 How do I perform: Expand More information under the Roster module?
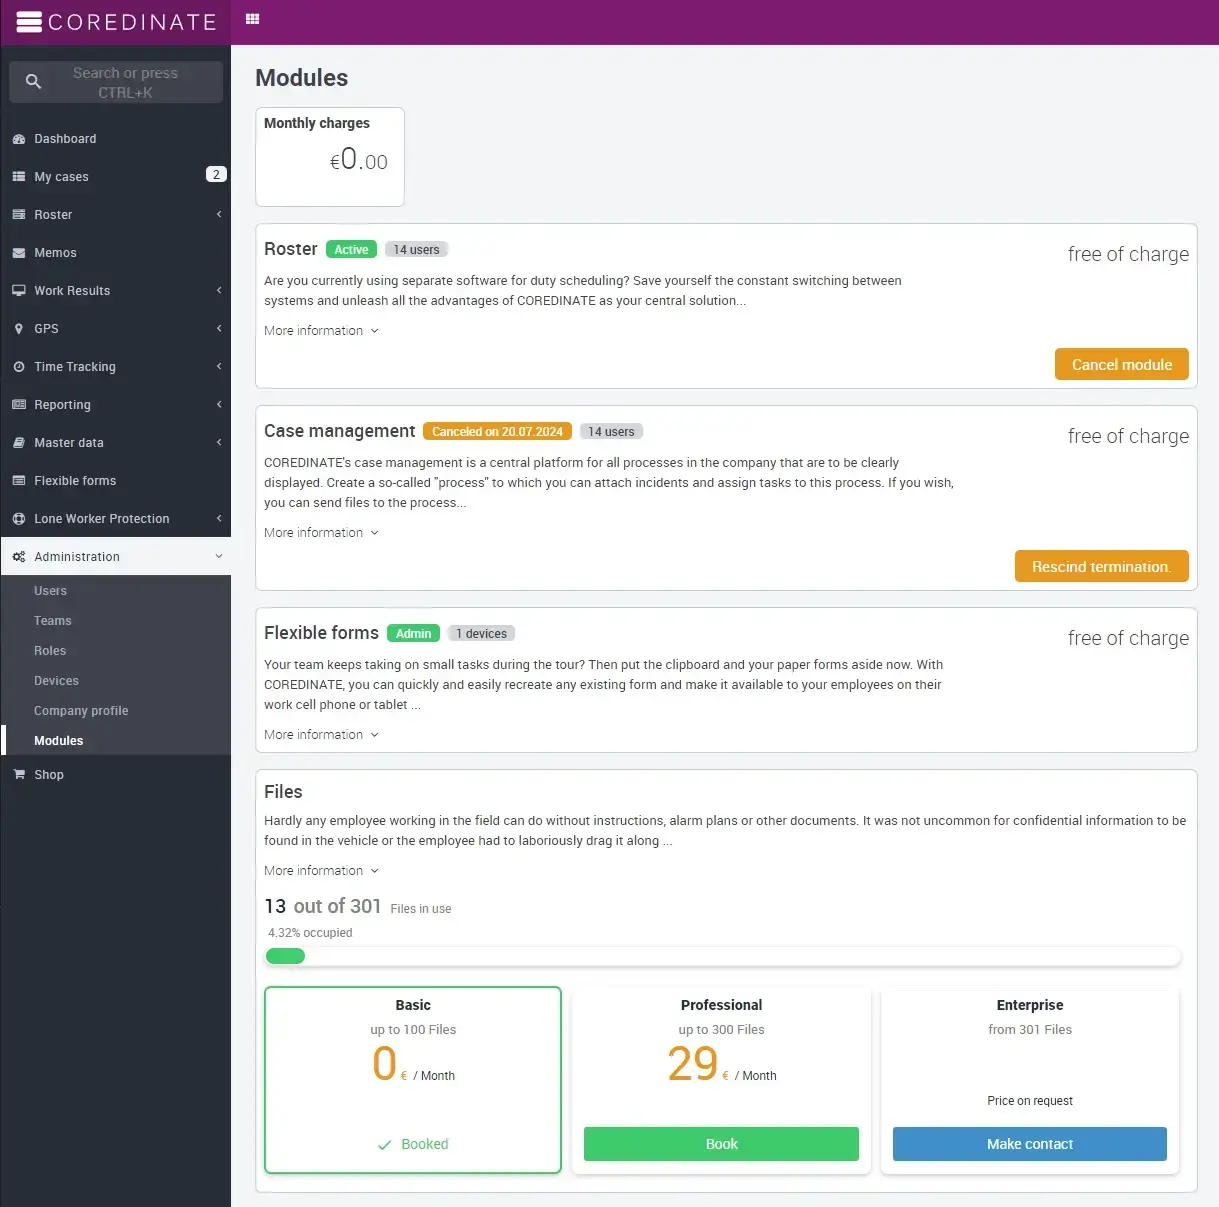(x=320, y=330)
